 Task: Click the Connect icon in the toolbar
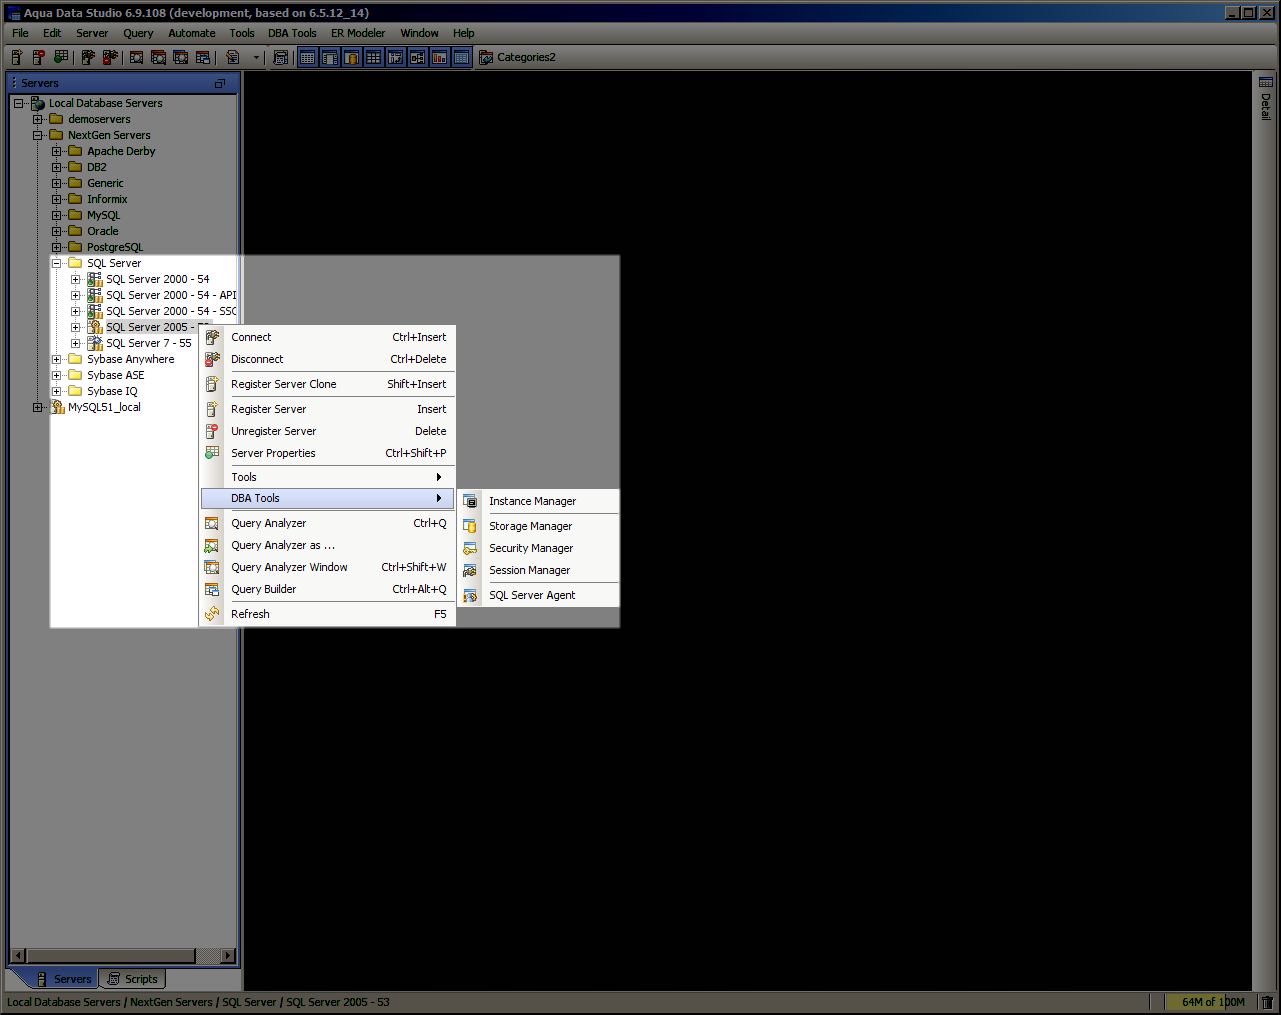pos(88,57)
